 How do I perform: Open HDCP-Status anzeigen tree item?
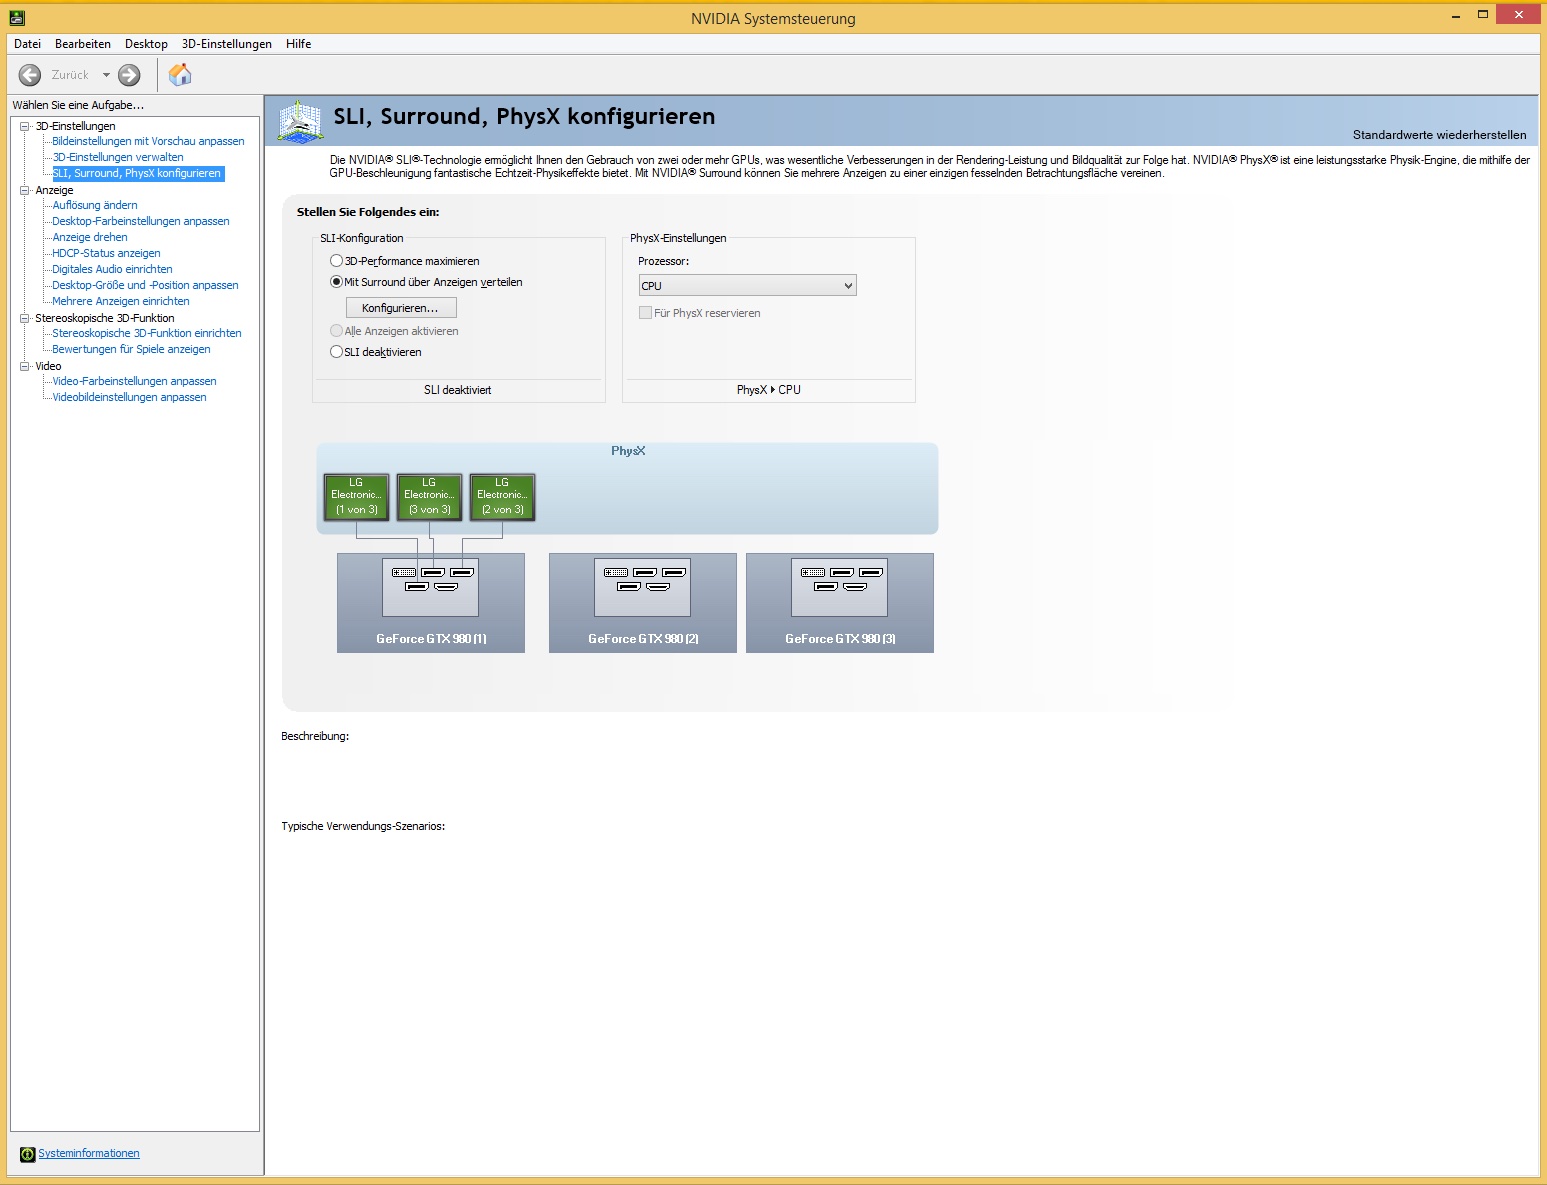pos(106,253)
